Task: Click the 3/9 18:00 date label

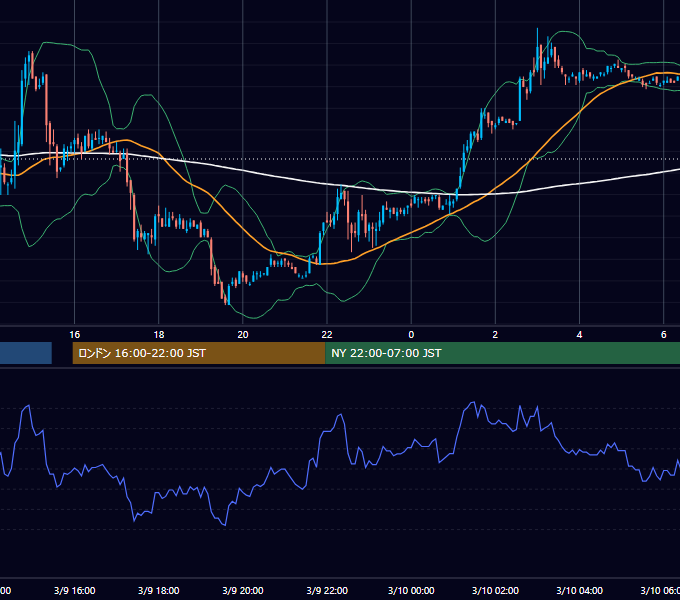Action: coord(159,590)
